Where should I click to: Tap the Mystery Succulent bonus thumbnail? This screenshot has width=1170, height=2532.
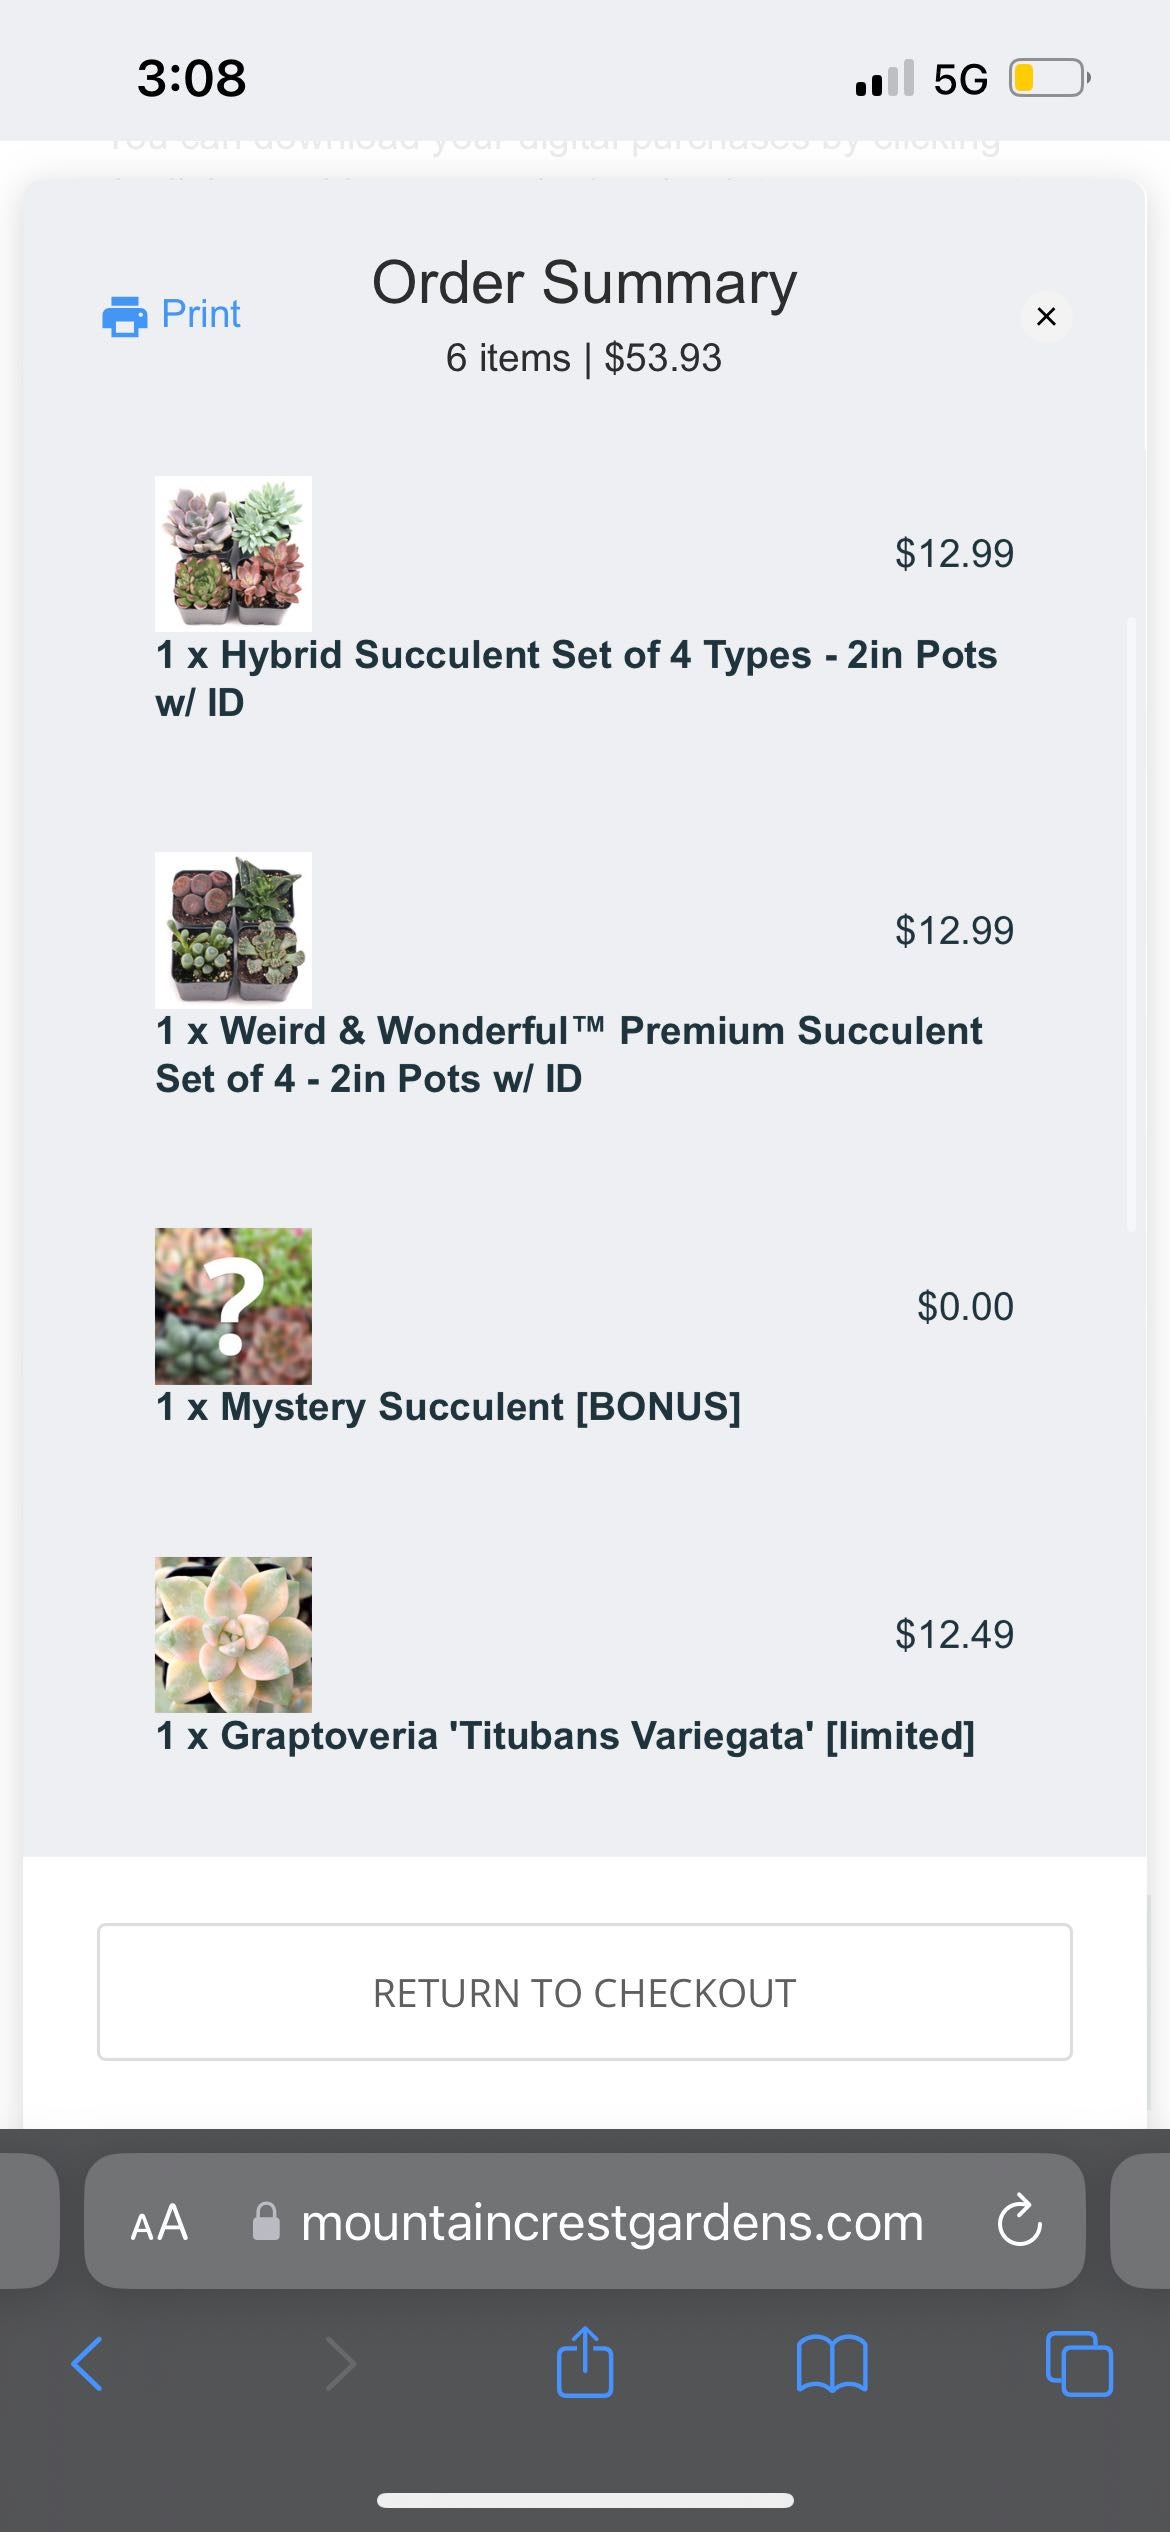coord(233,1306)
